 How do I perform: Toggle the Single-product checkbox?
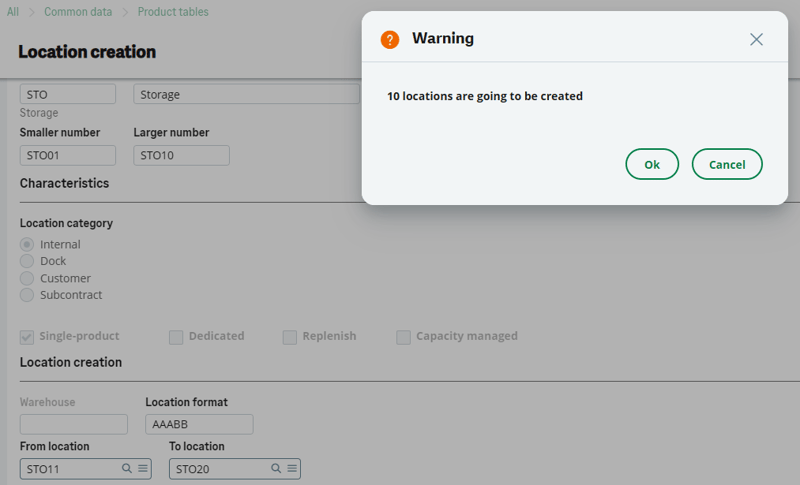pos(27,337)
